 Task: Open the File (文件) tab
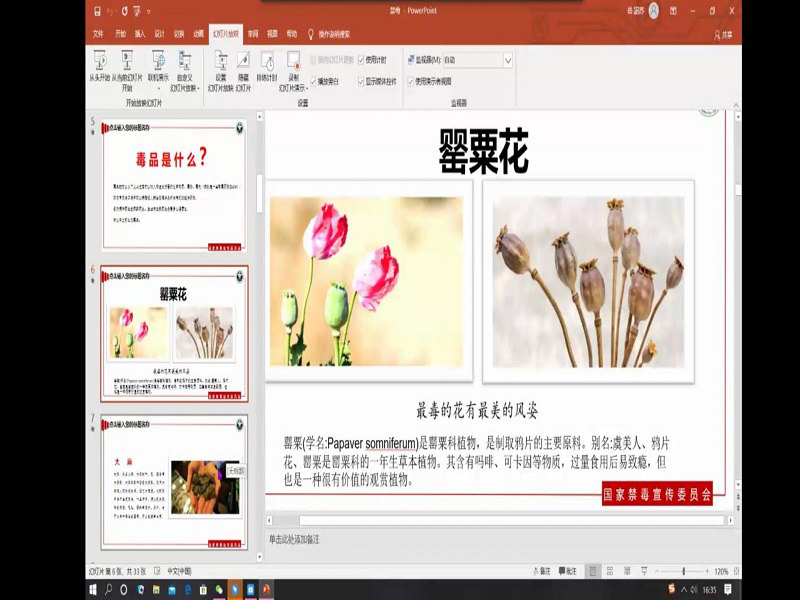click(98, 33)
